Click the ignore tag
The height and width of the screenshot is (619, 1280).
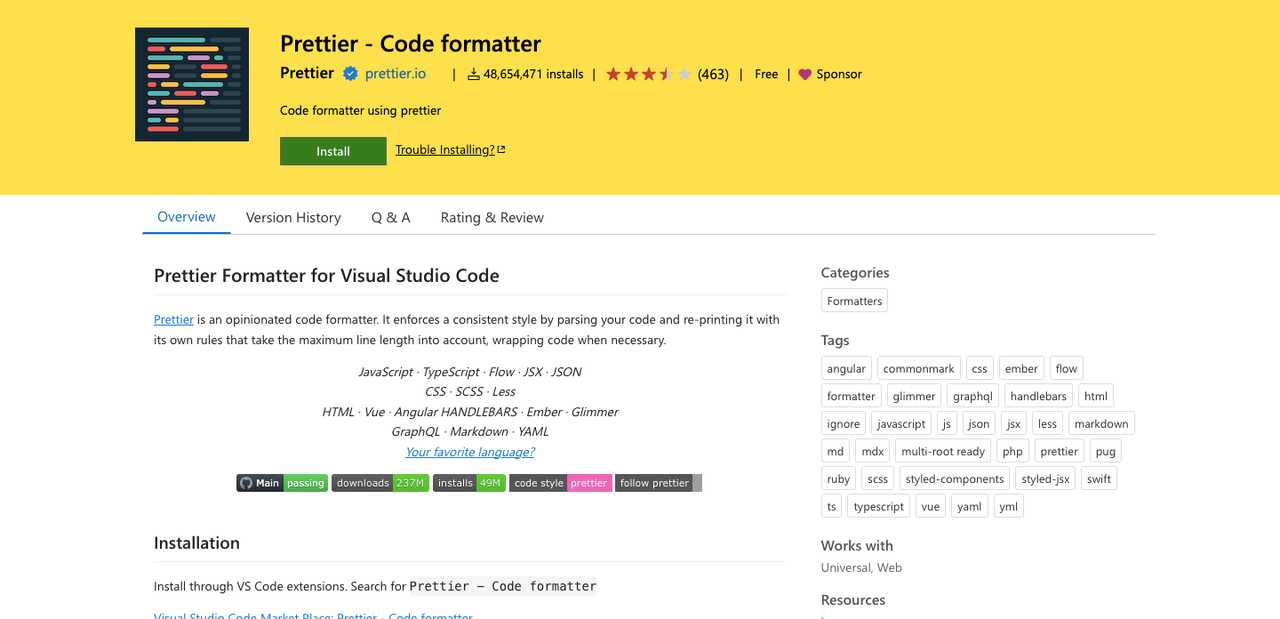[x=843, y=424]
